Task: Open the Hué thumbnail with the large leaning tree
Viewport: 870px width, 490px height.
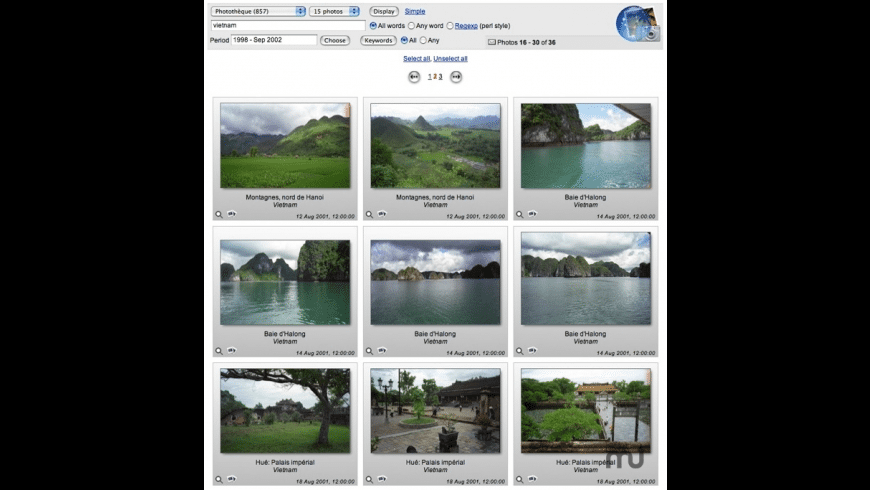Action: coord(285,411)
